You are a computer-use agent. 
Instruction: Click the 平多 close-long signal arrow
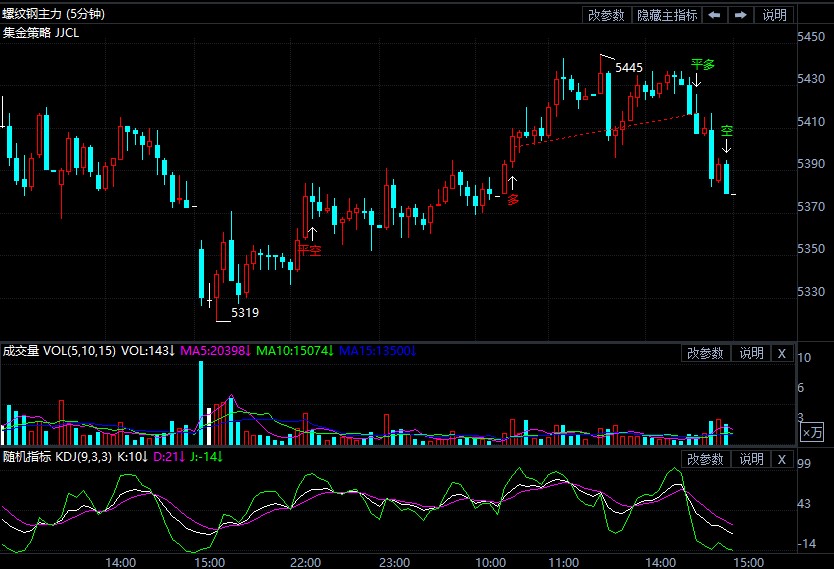(697, 81)
